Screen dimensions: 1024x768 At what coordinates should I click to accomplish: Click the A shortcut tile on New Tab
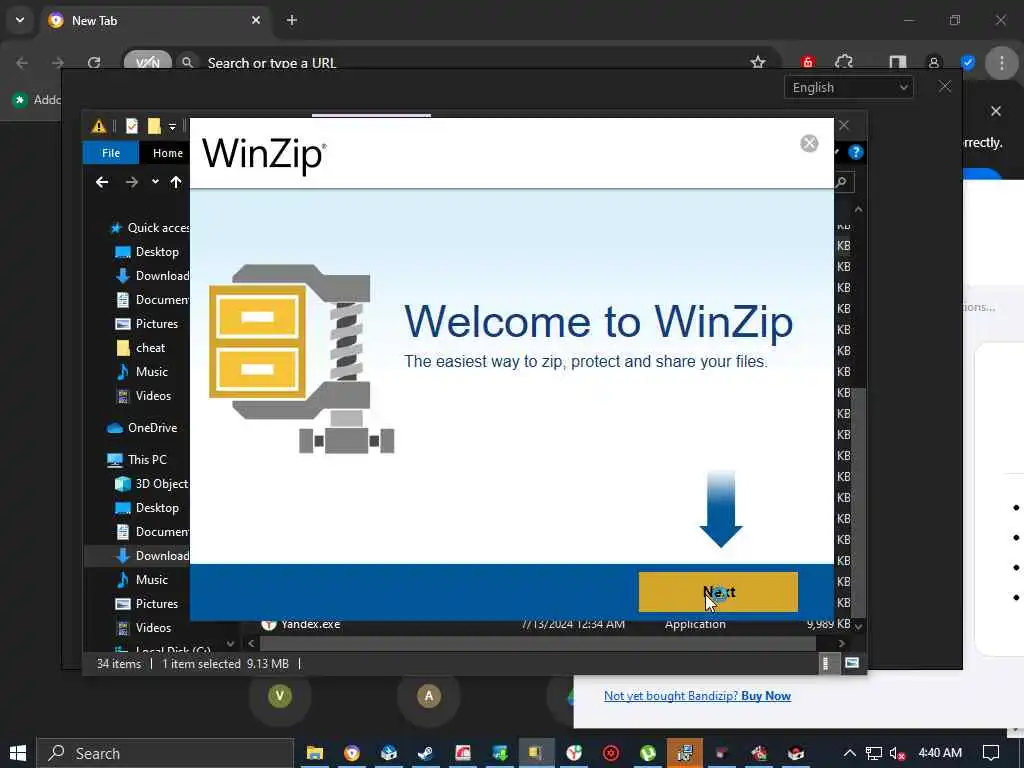tap(428, 696)
